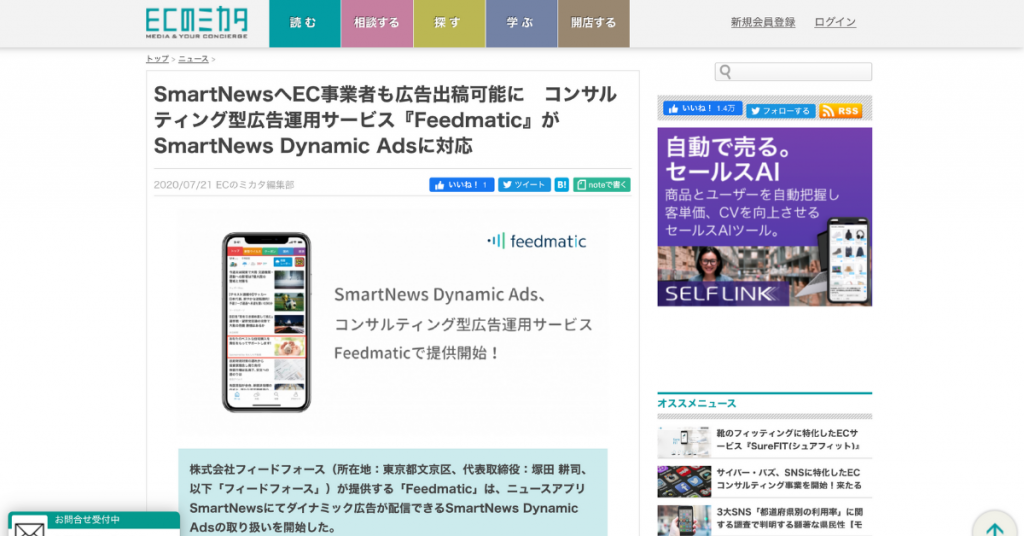Click the SureFIT news thumbnail
Image resolution: width=1024 pixels, height=536 pixels.
pyautogui.click(x=684, y=442)
